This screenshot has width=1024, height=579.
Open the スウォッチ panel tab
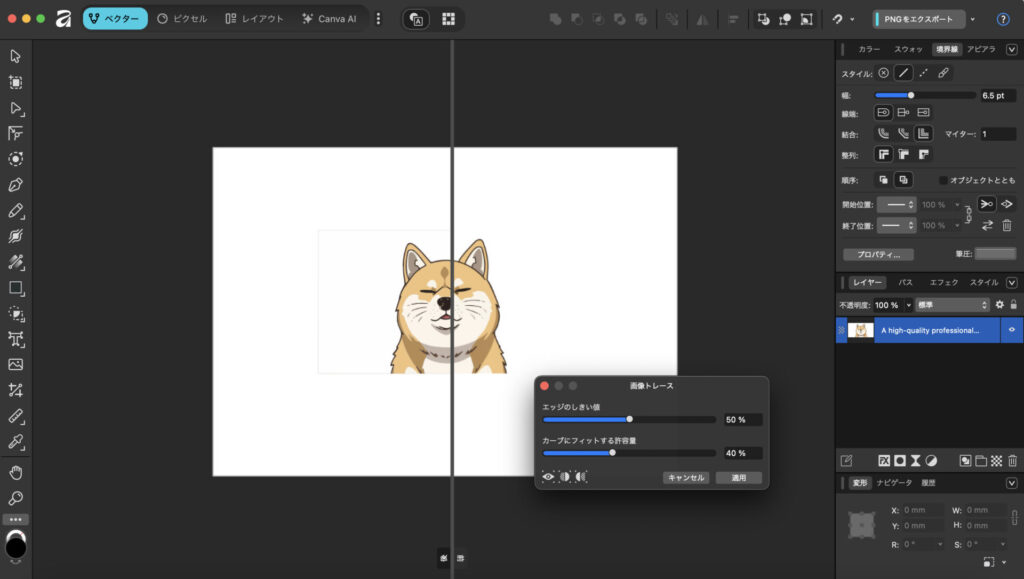click(x=908, y=49)
